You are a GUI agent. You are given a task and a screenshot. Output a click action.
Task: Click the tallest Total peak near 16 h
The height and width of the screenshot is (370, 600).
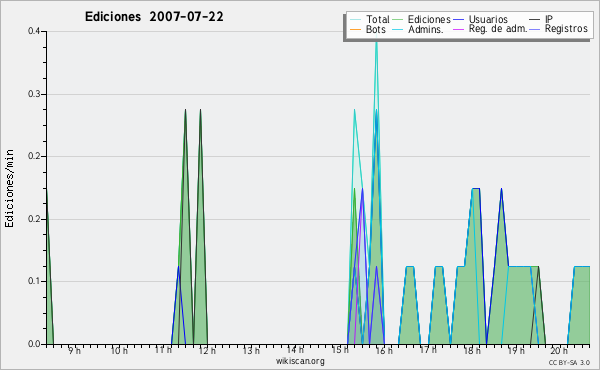point(377,42)
